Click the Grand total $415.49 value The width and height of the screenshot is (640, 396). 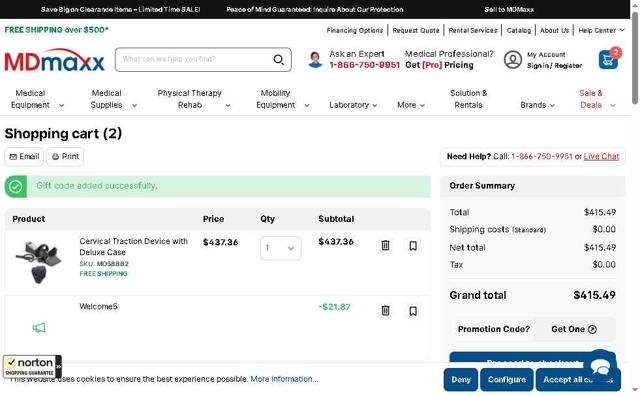tap(594, 295)
